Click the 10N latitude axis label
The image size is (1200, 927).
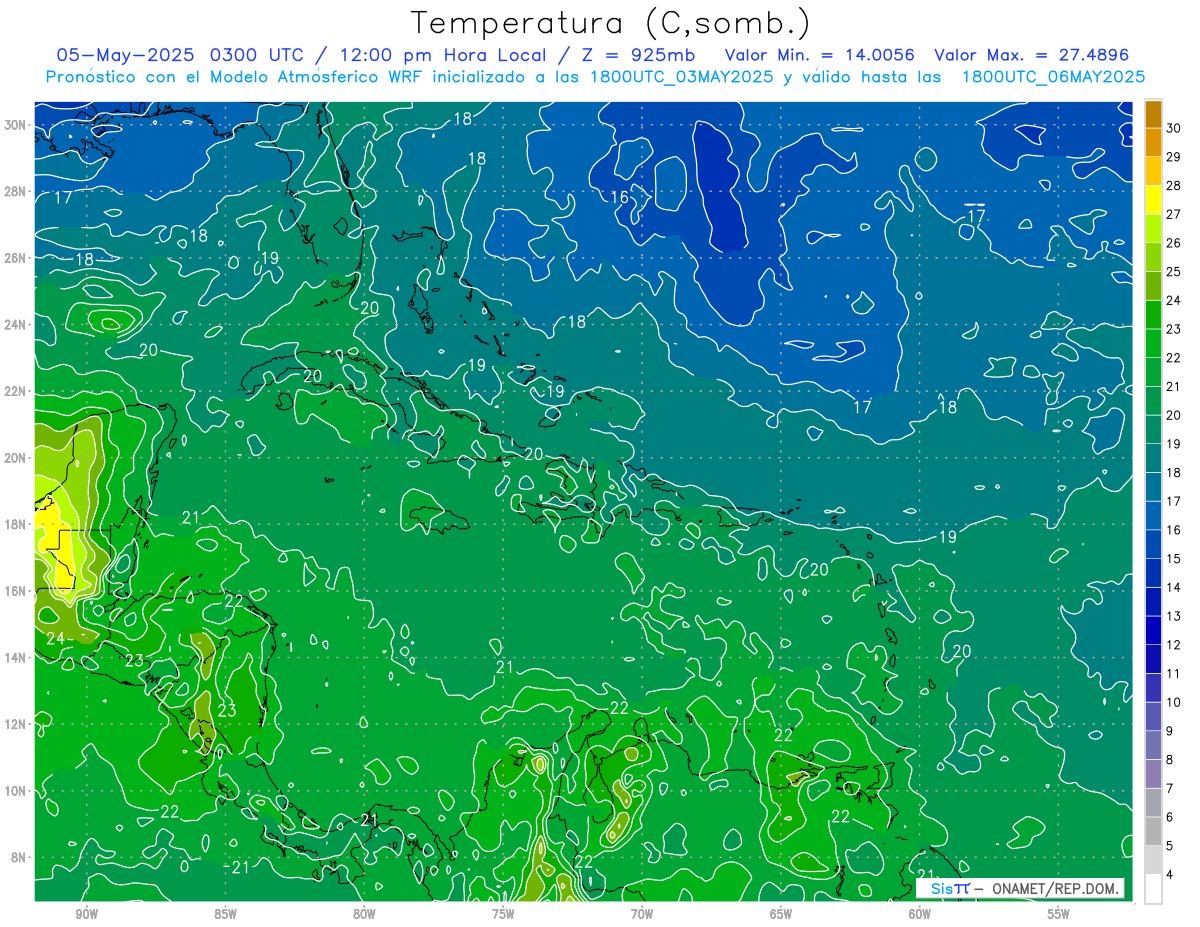click(x=16, y=791)
